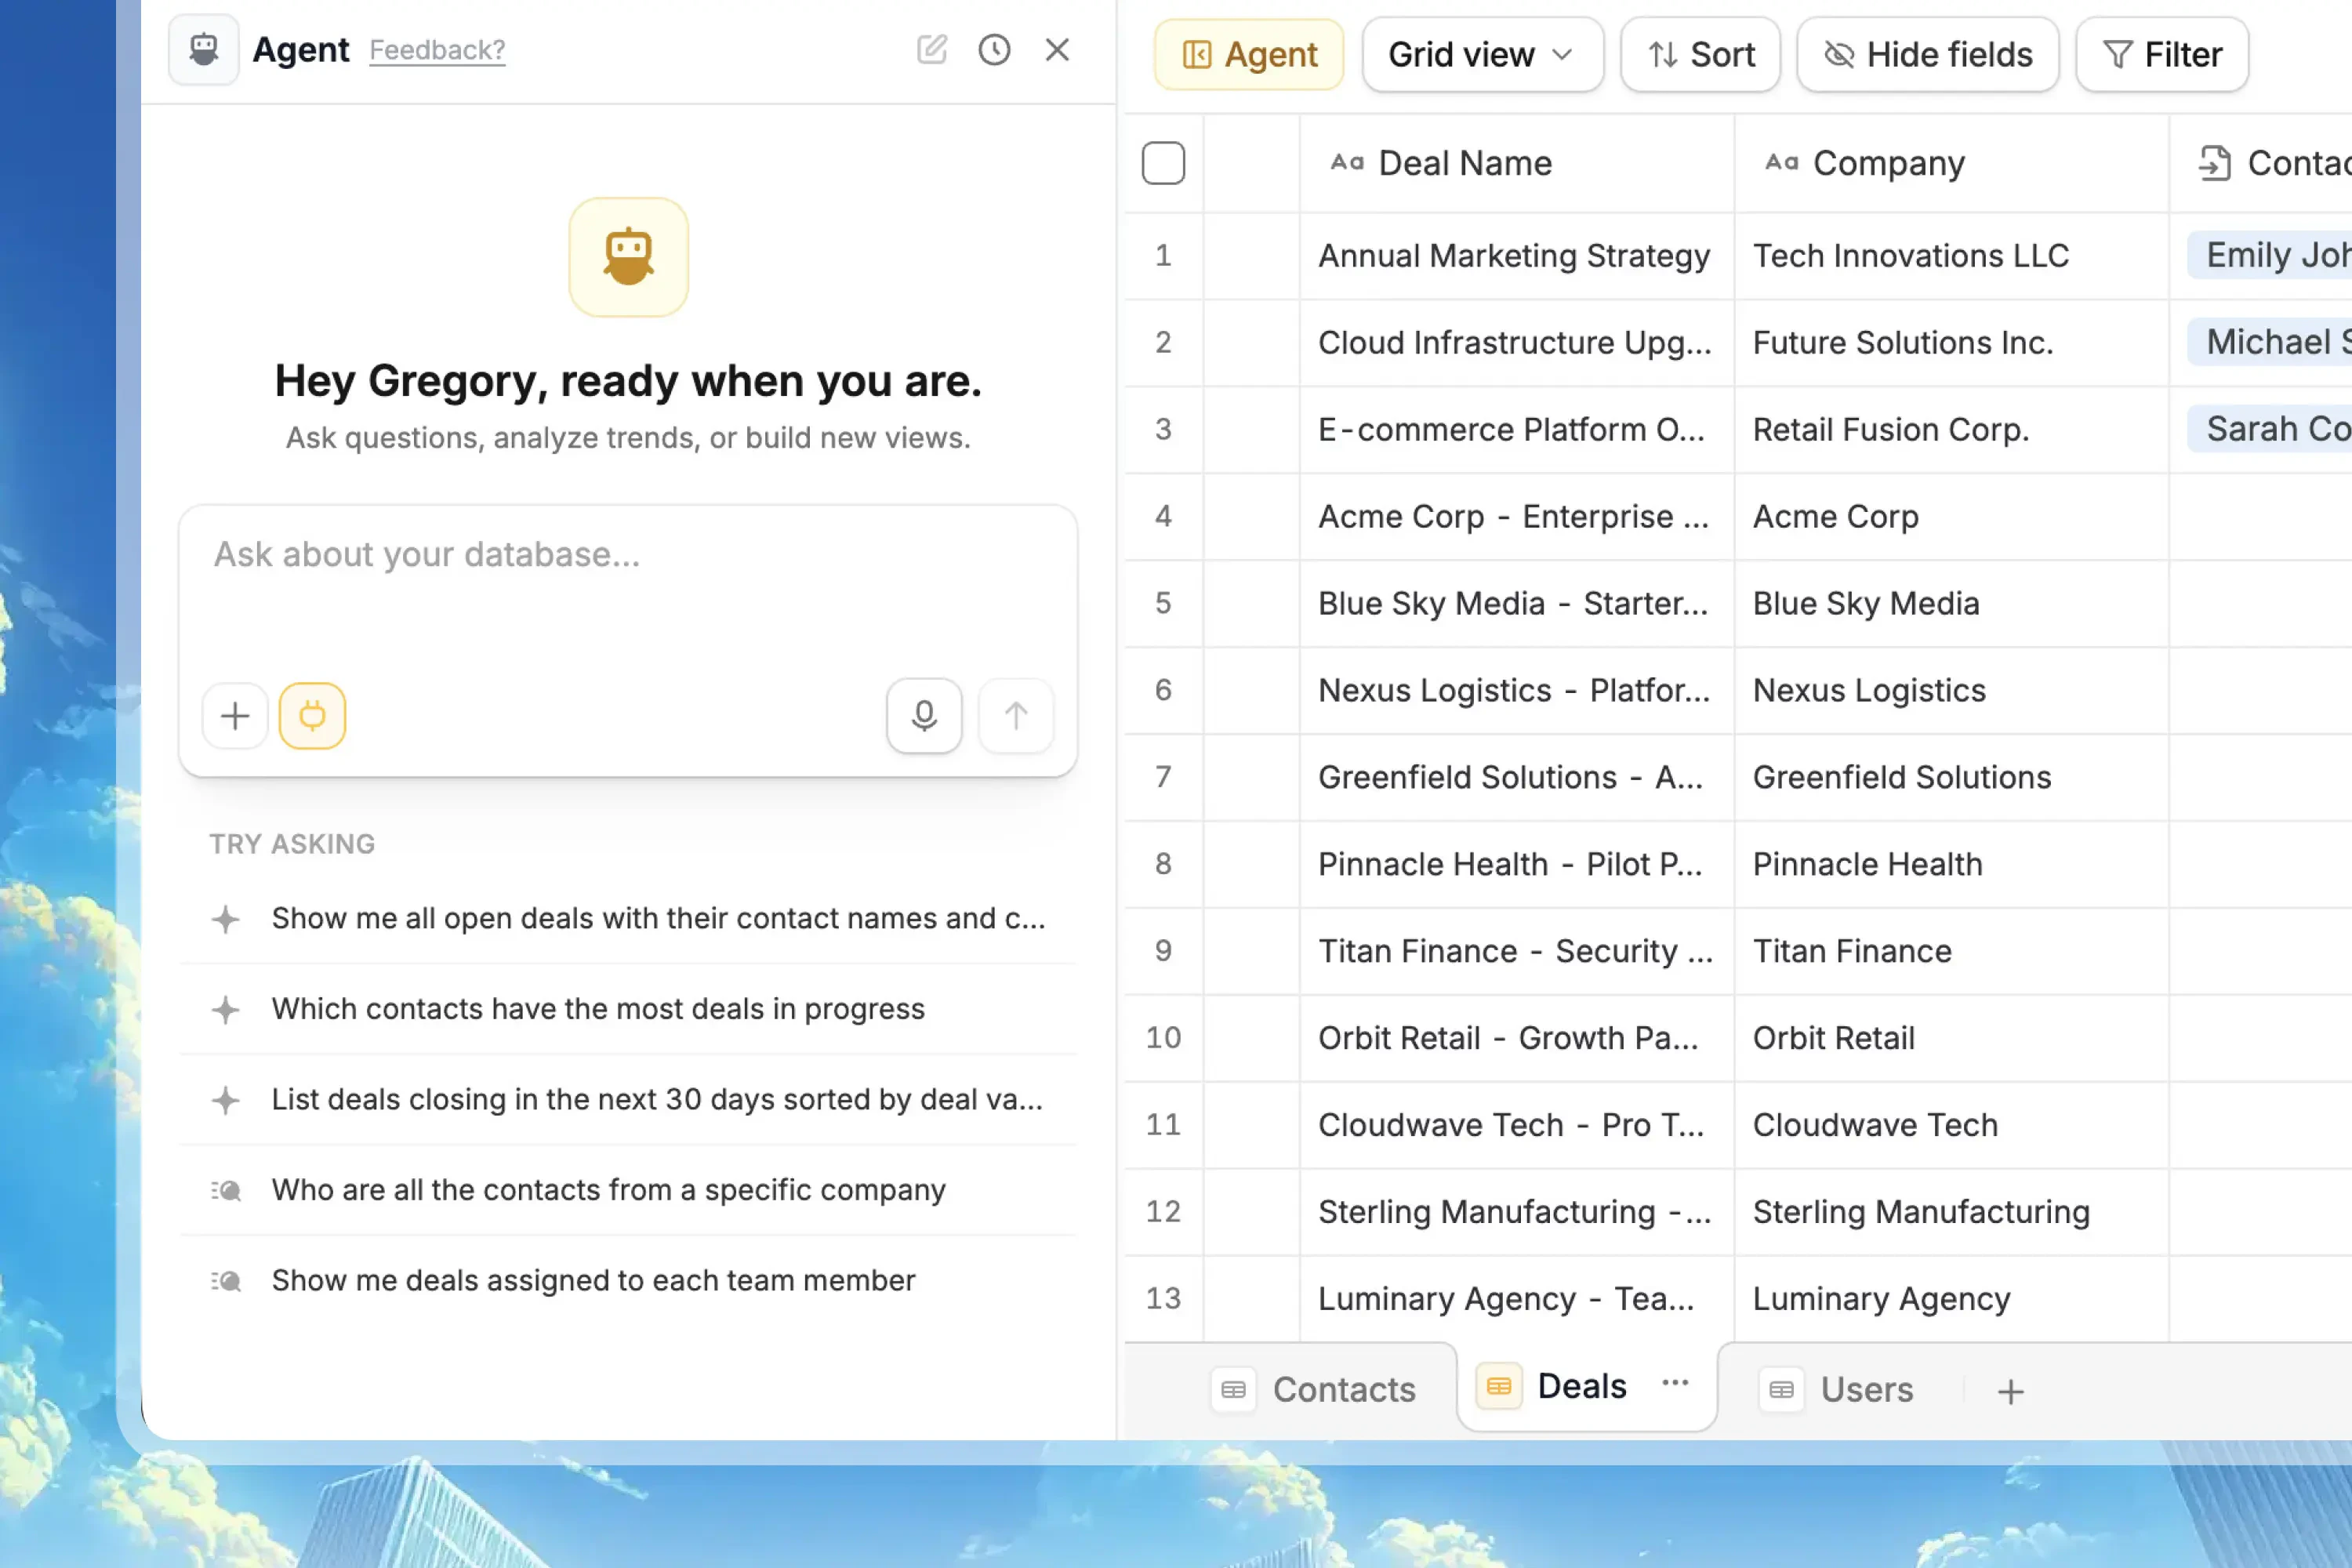
Task: Select 'Who are all the contacts from a specific company'
Action: point(628,1190)
